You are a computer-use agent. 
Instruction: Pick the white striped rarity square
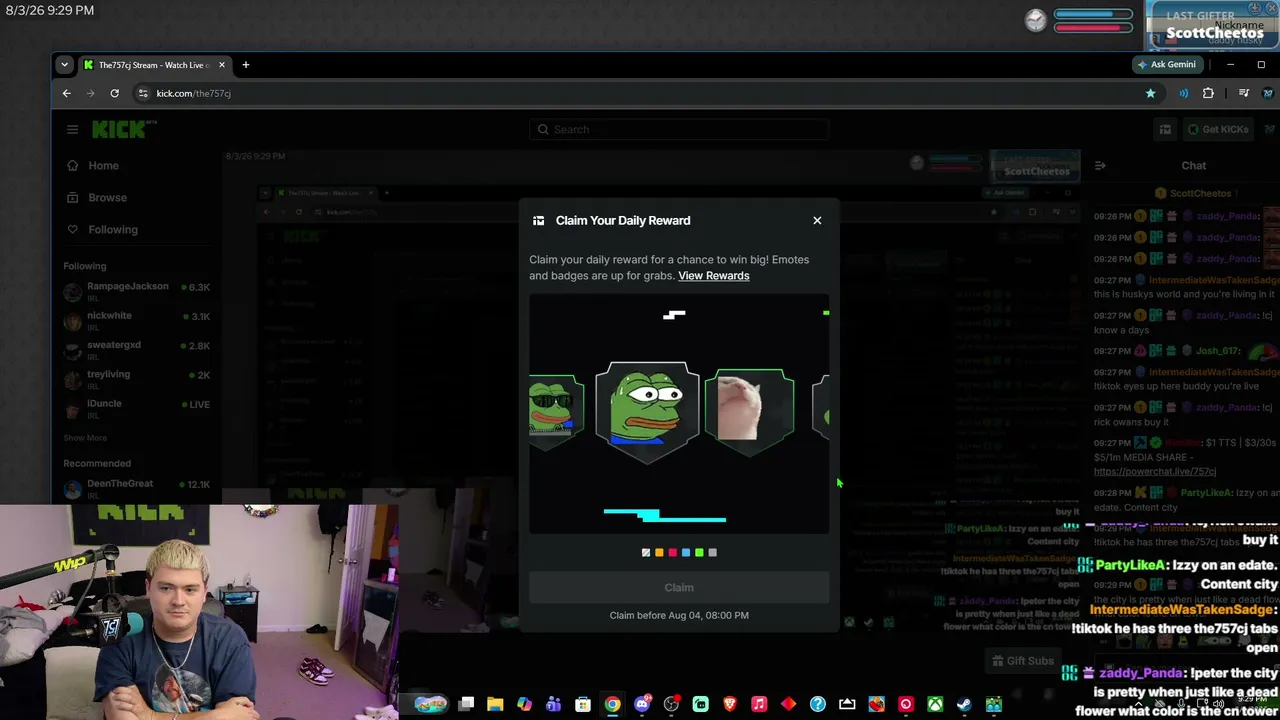(646, 552)
